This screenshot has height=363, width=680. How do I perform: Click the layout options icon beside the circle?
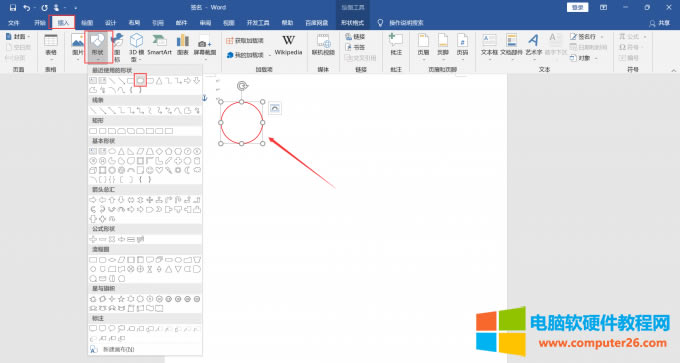pos(275,108)
